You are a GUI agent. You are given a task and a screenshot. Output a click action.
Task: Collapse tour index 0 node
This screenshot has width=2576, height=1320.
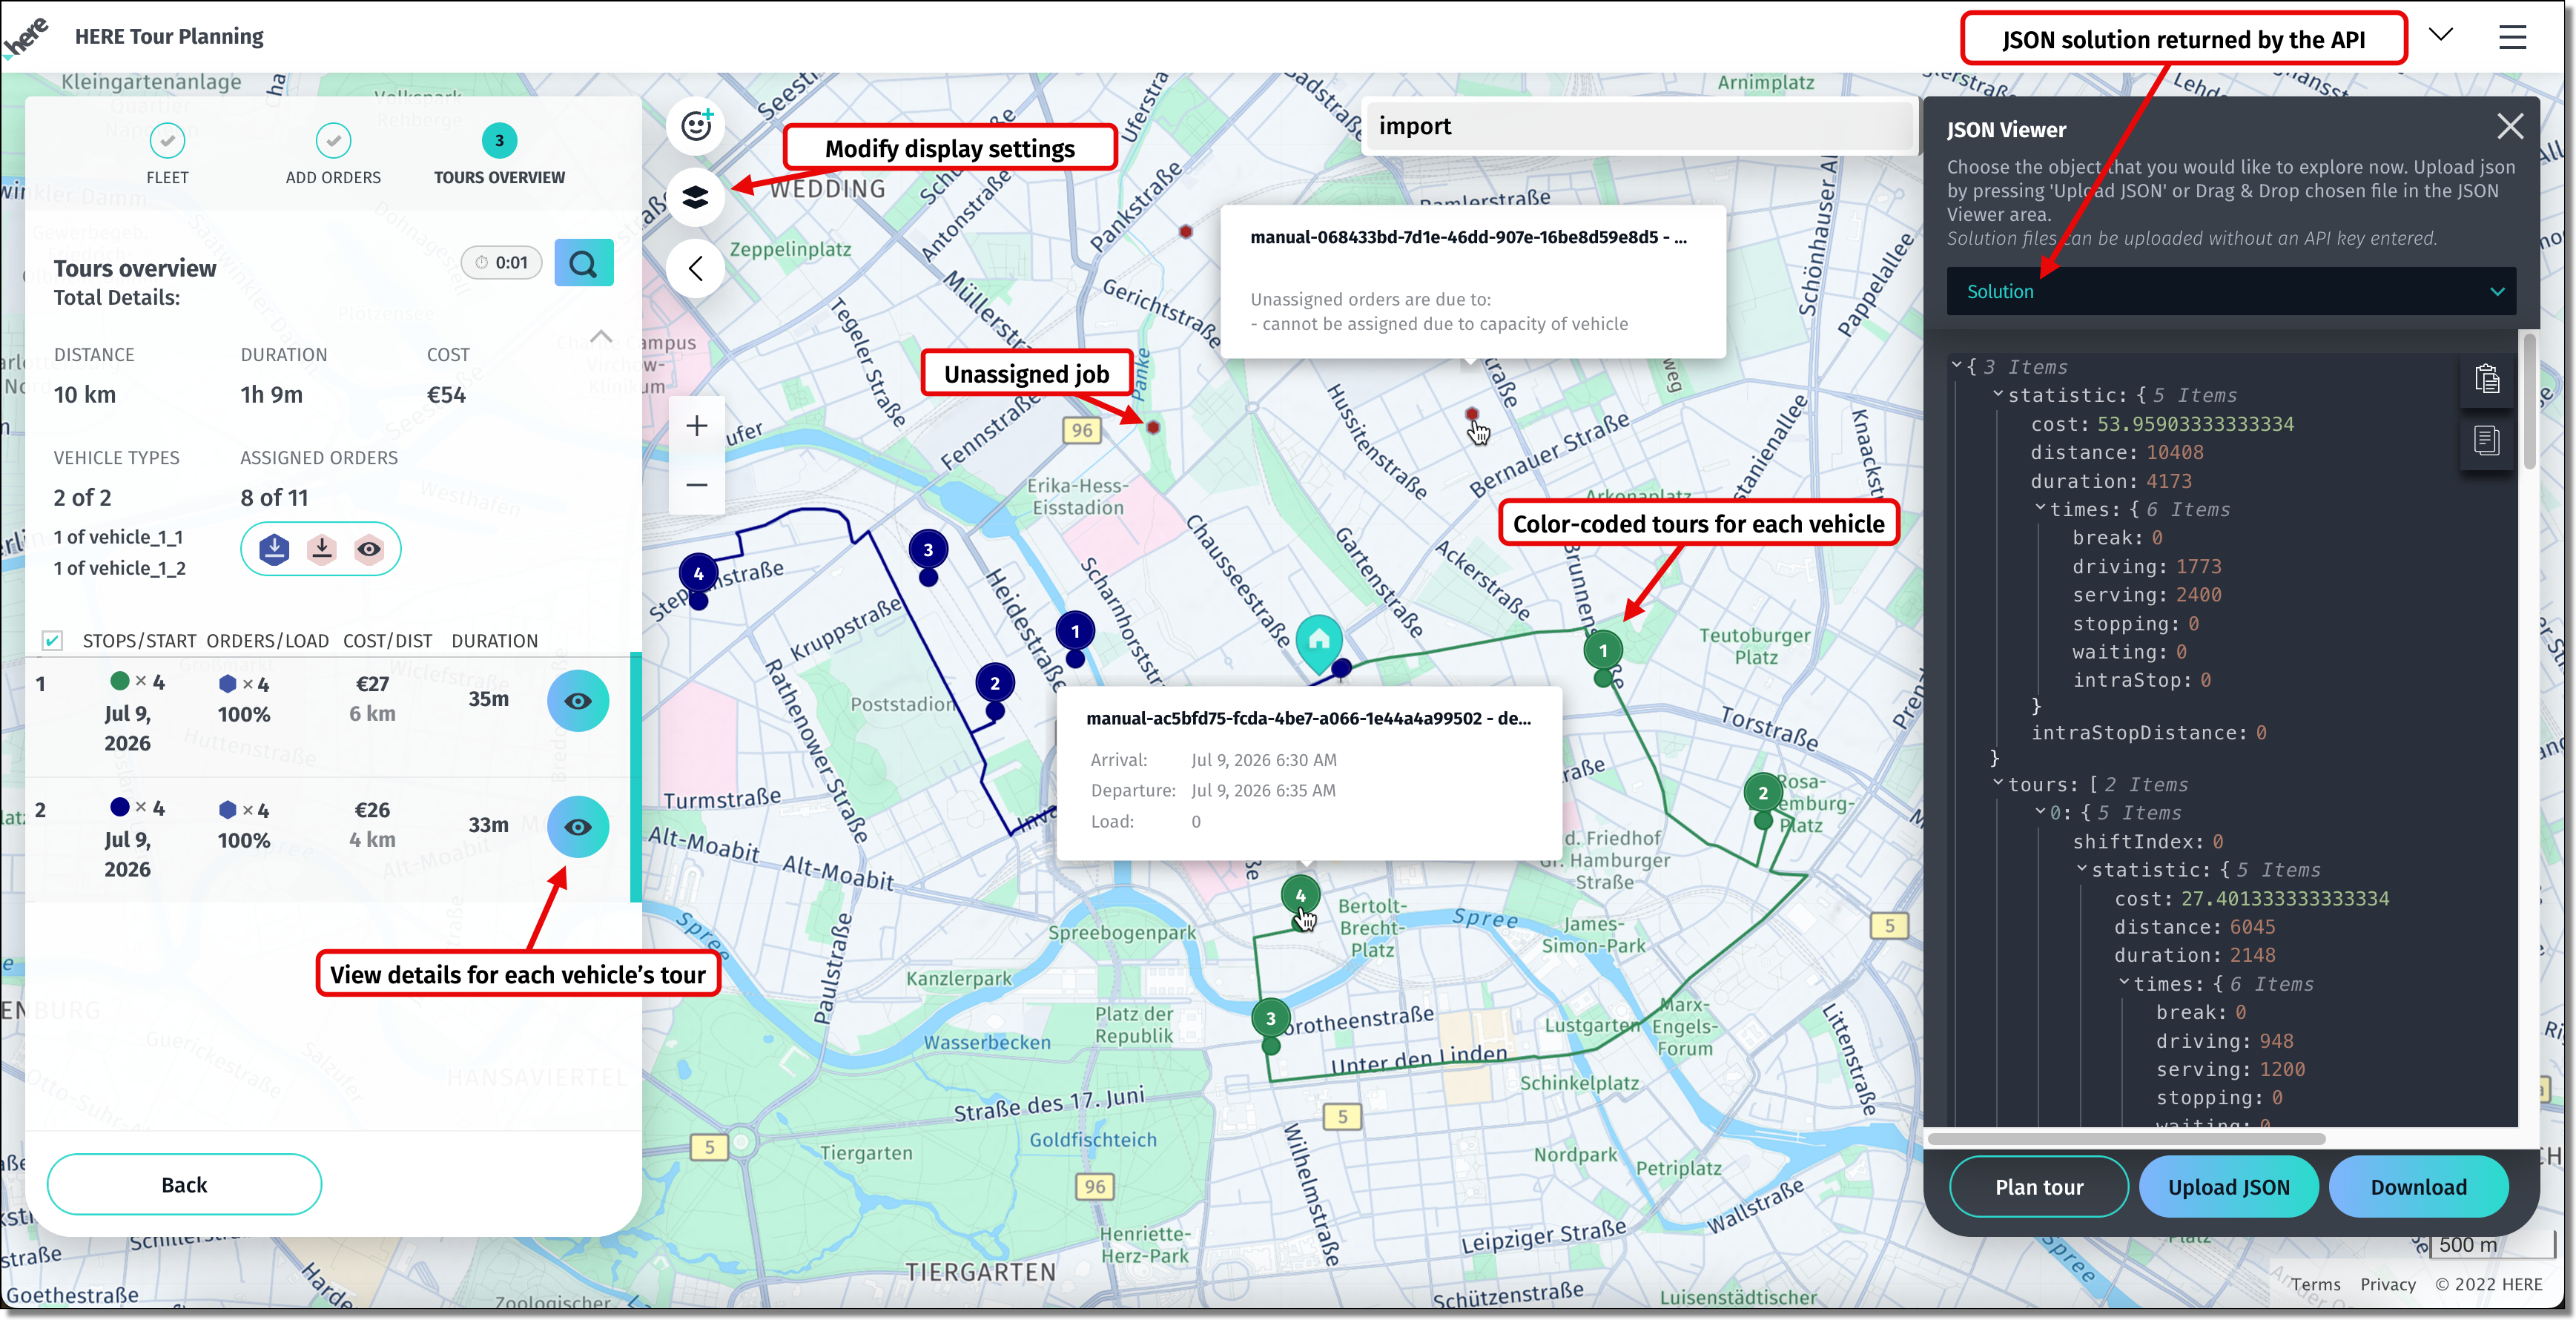point(2040,811)
